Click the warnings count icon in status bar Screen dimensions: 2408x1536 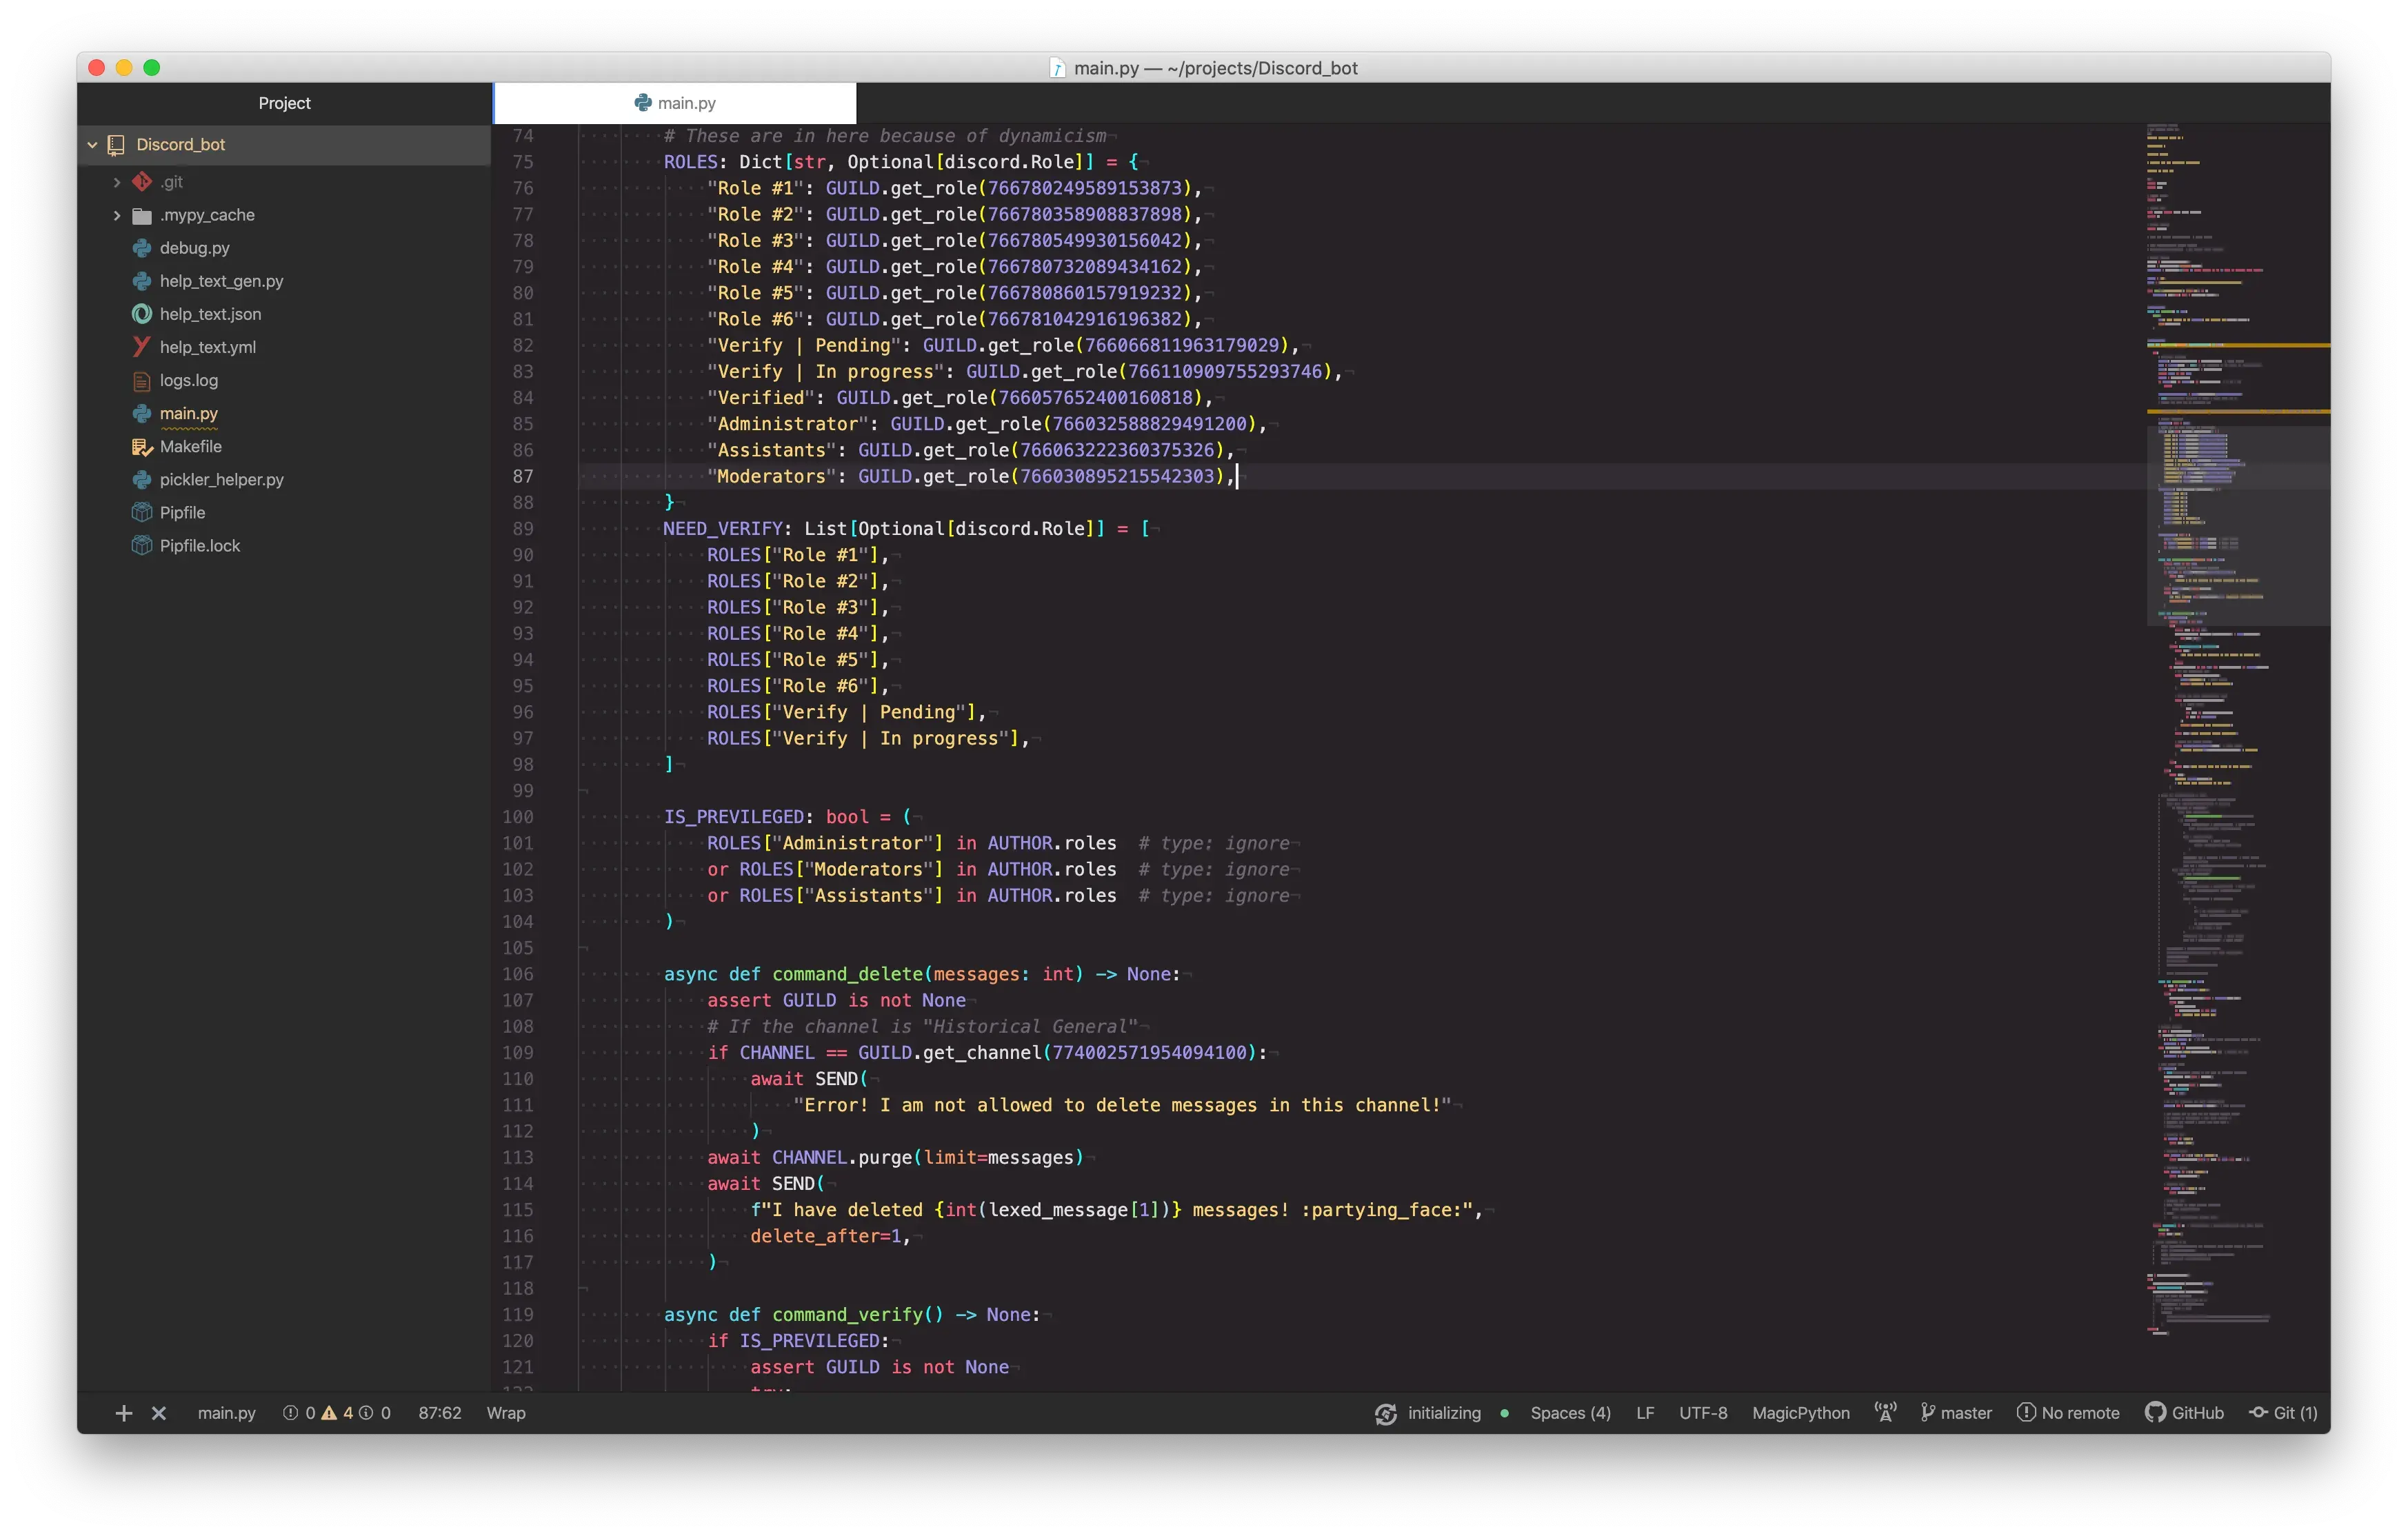tap(330, 1413)
